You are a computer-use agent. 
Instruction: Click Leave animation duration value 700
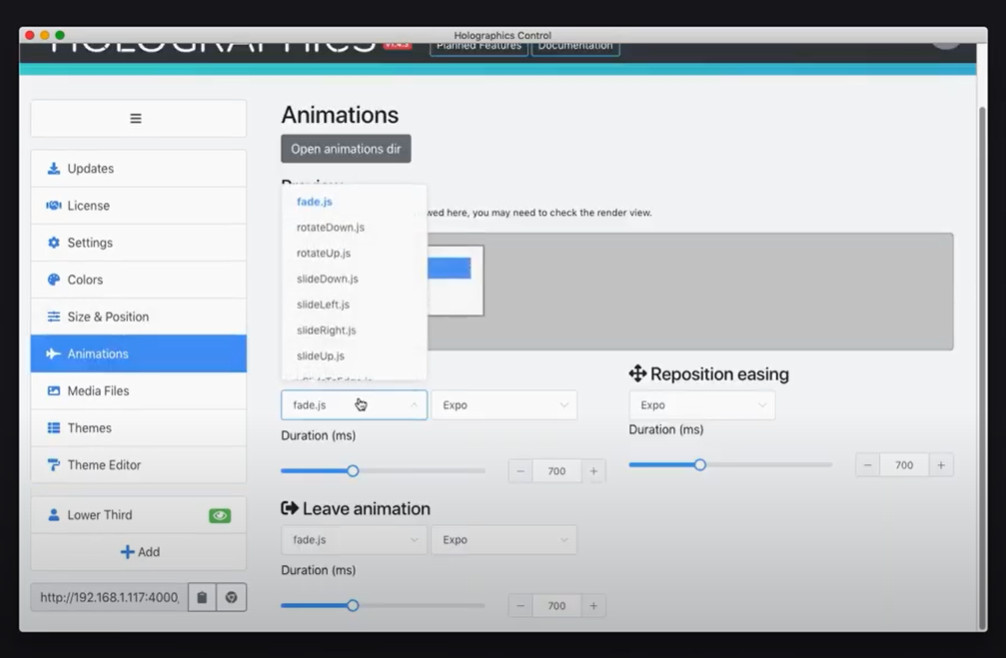557,606
